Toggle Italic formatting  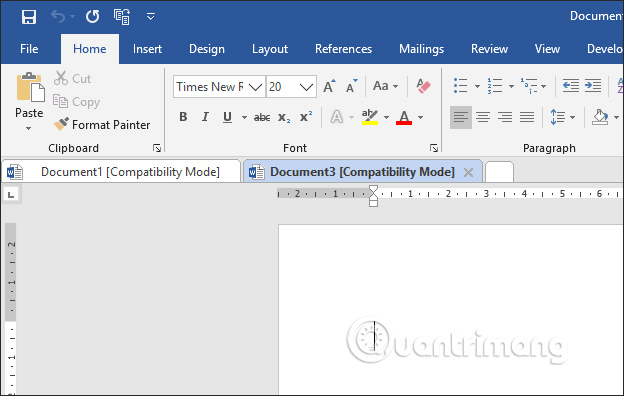(205, 117)
